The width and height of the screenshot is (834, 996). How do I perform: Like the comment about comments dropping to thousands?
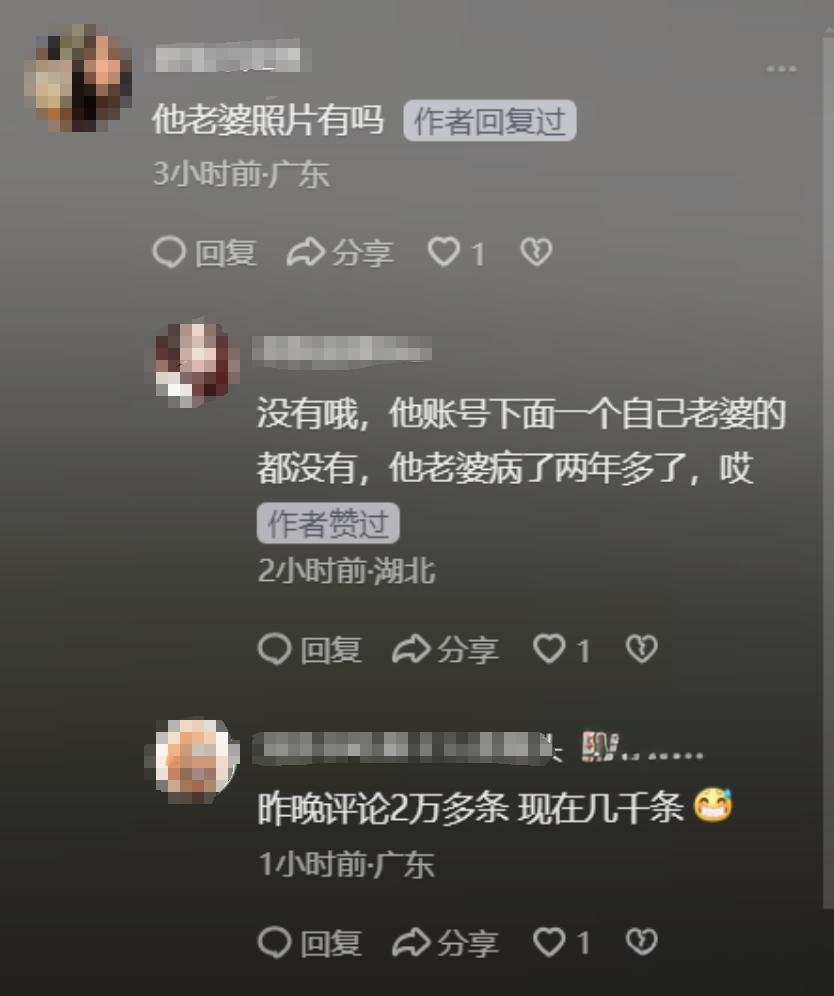[x=549, y=942]
